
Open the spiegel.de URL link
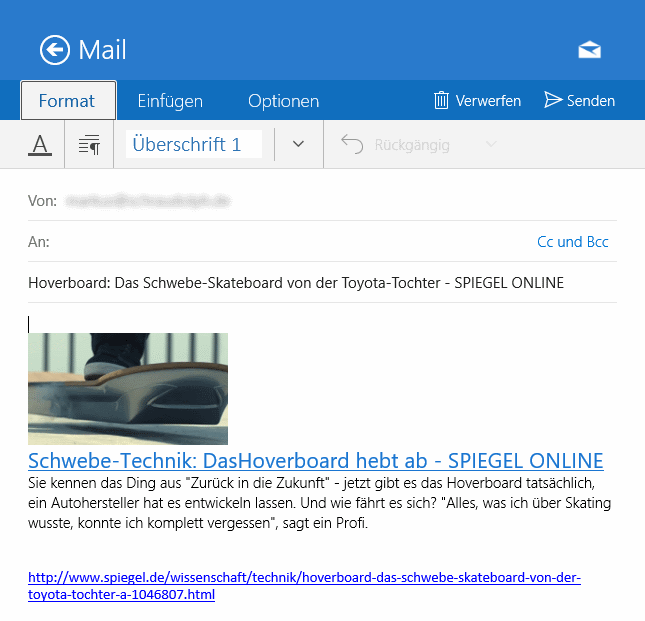pos(304,586)
